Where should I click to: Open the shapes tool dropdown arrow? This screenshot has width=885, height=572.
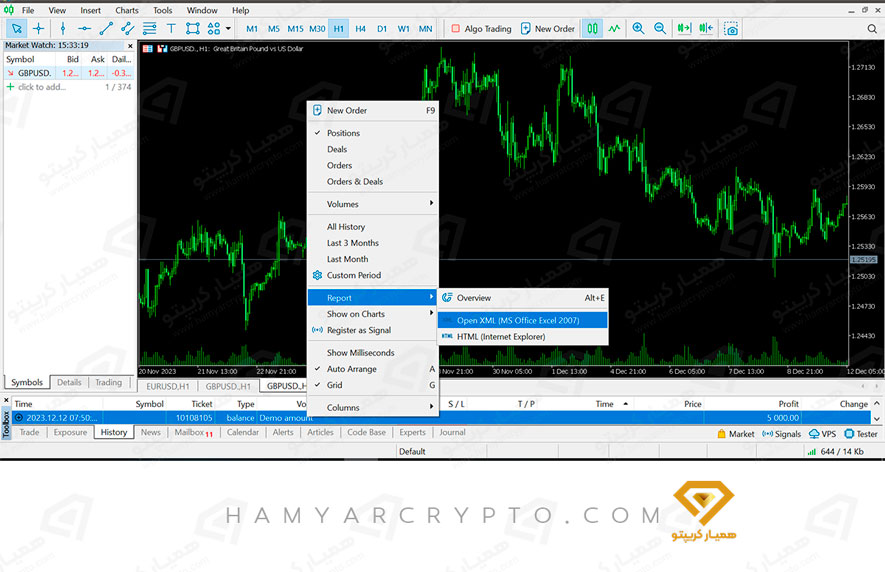[228, 29]
